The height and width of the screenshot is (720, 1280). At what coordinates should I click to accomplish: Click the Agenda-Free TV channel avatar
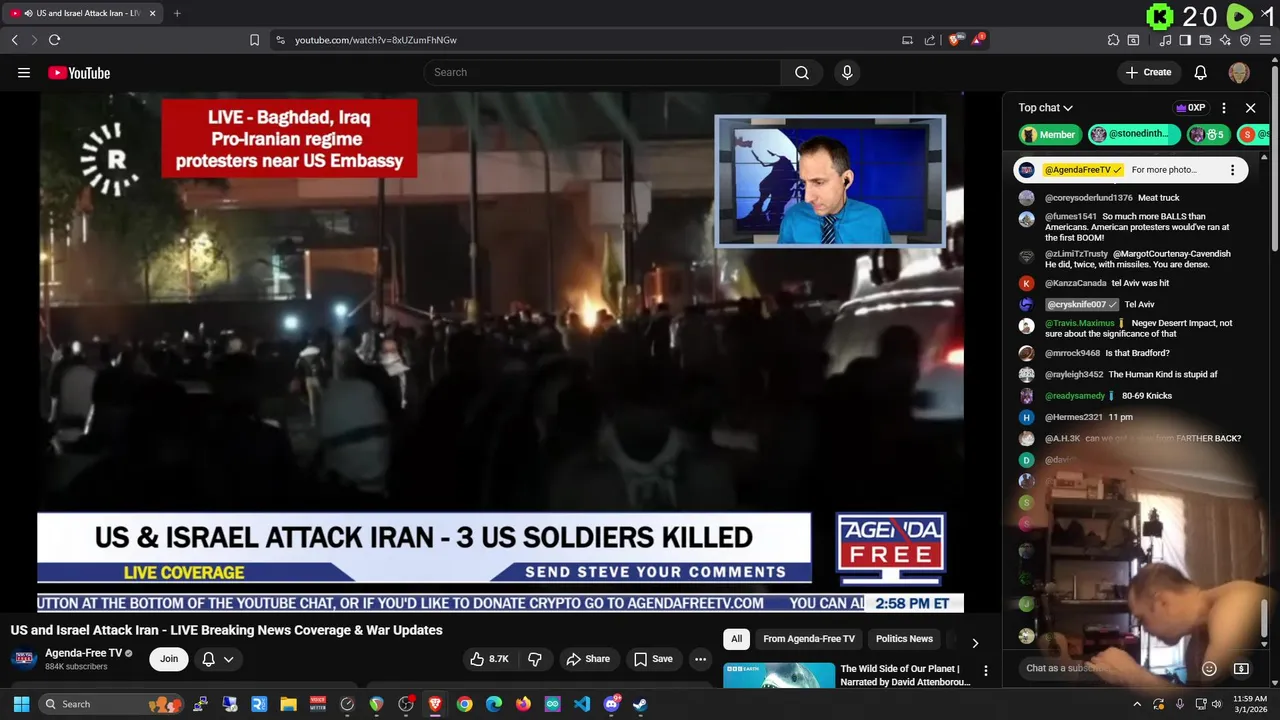pos(25,659)
